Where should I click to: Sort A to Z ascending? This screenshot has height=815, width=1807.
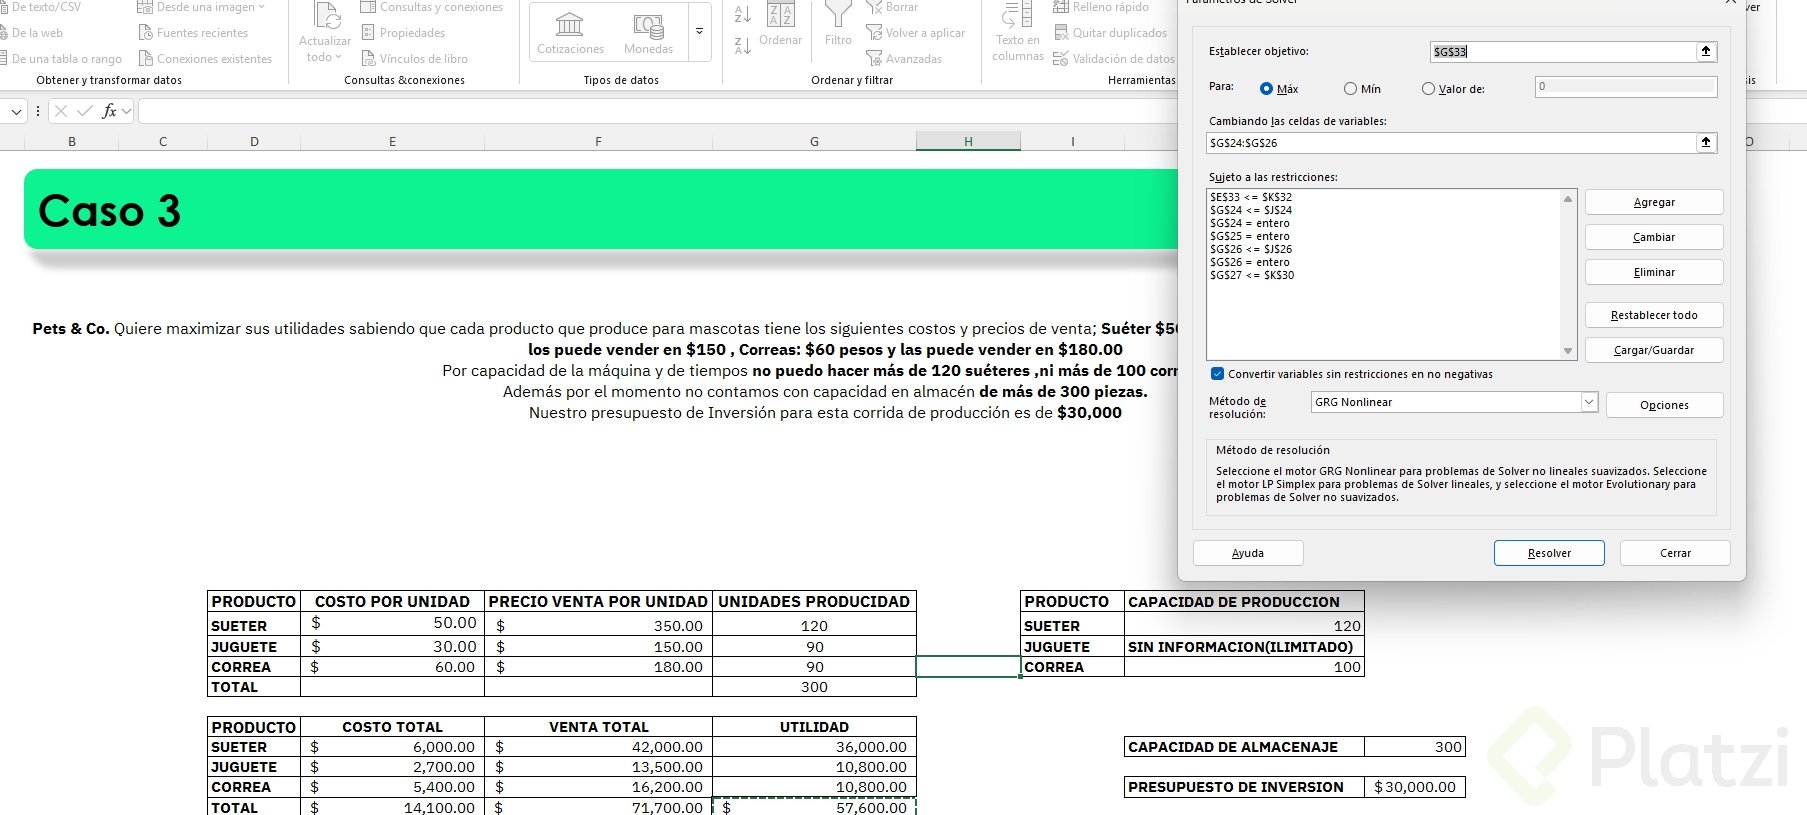(x=742, y=14)
